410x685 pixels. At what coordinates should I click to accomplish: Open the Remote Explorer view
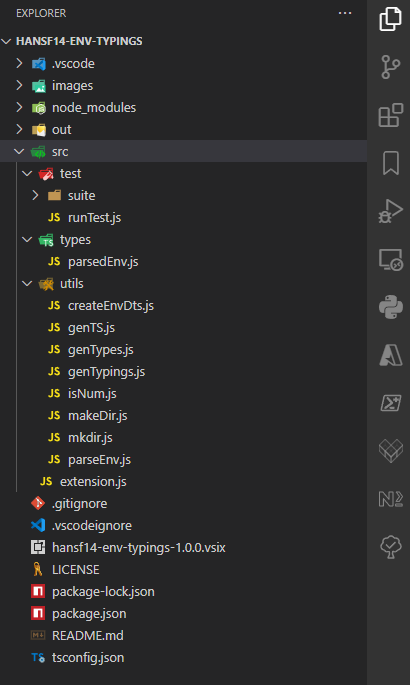[390, 259]
